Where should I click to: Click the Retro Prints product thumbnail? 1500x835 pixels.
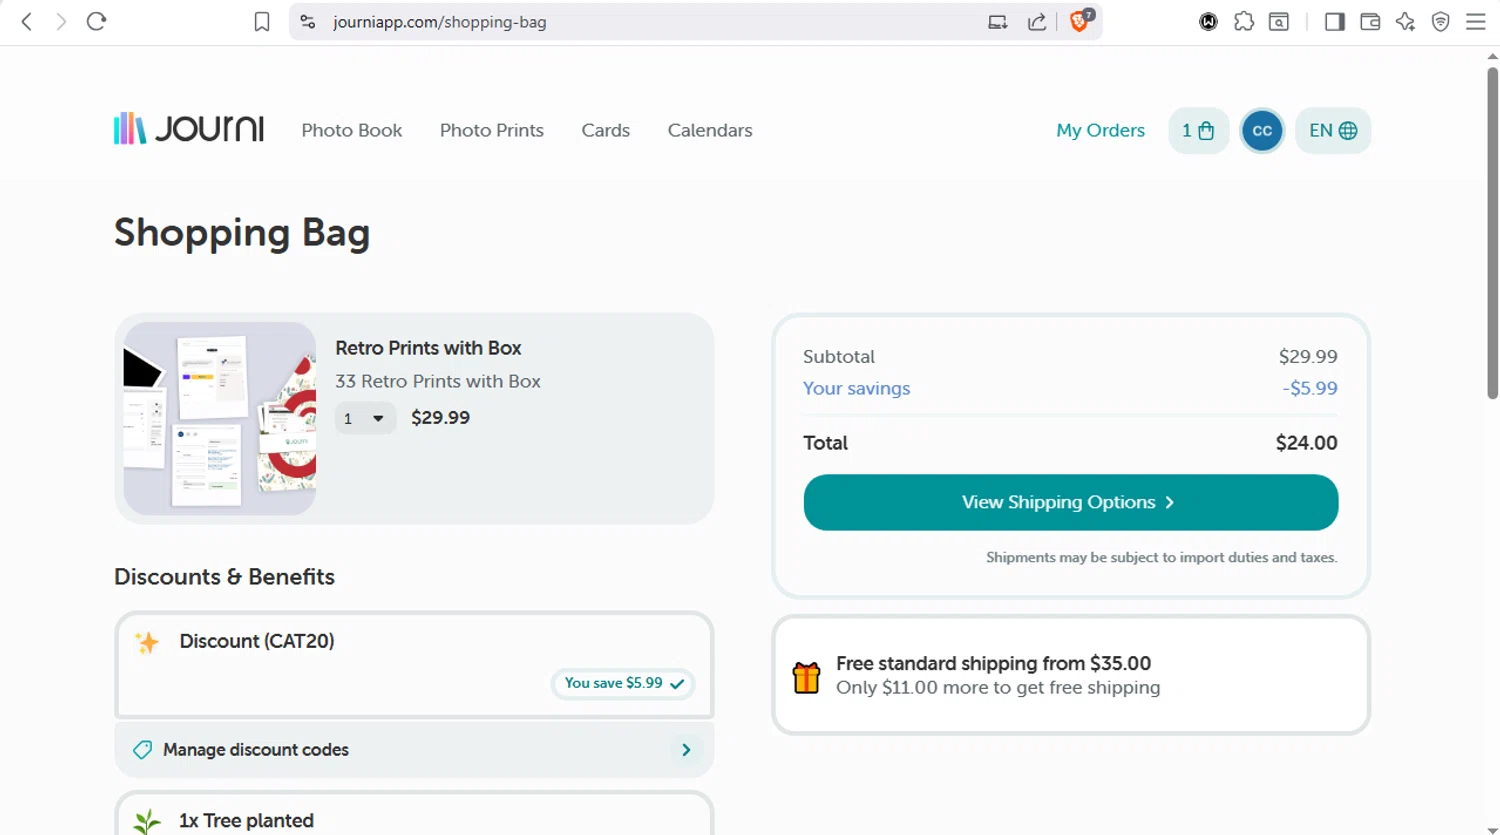tap(220, 418)
